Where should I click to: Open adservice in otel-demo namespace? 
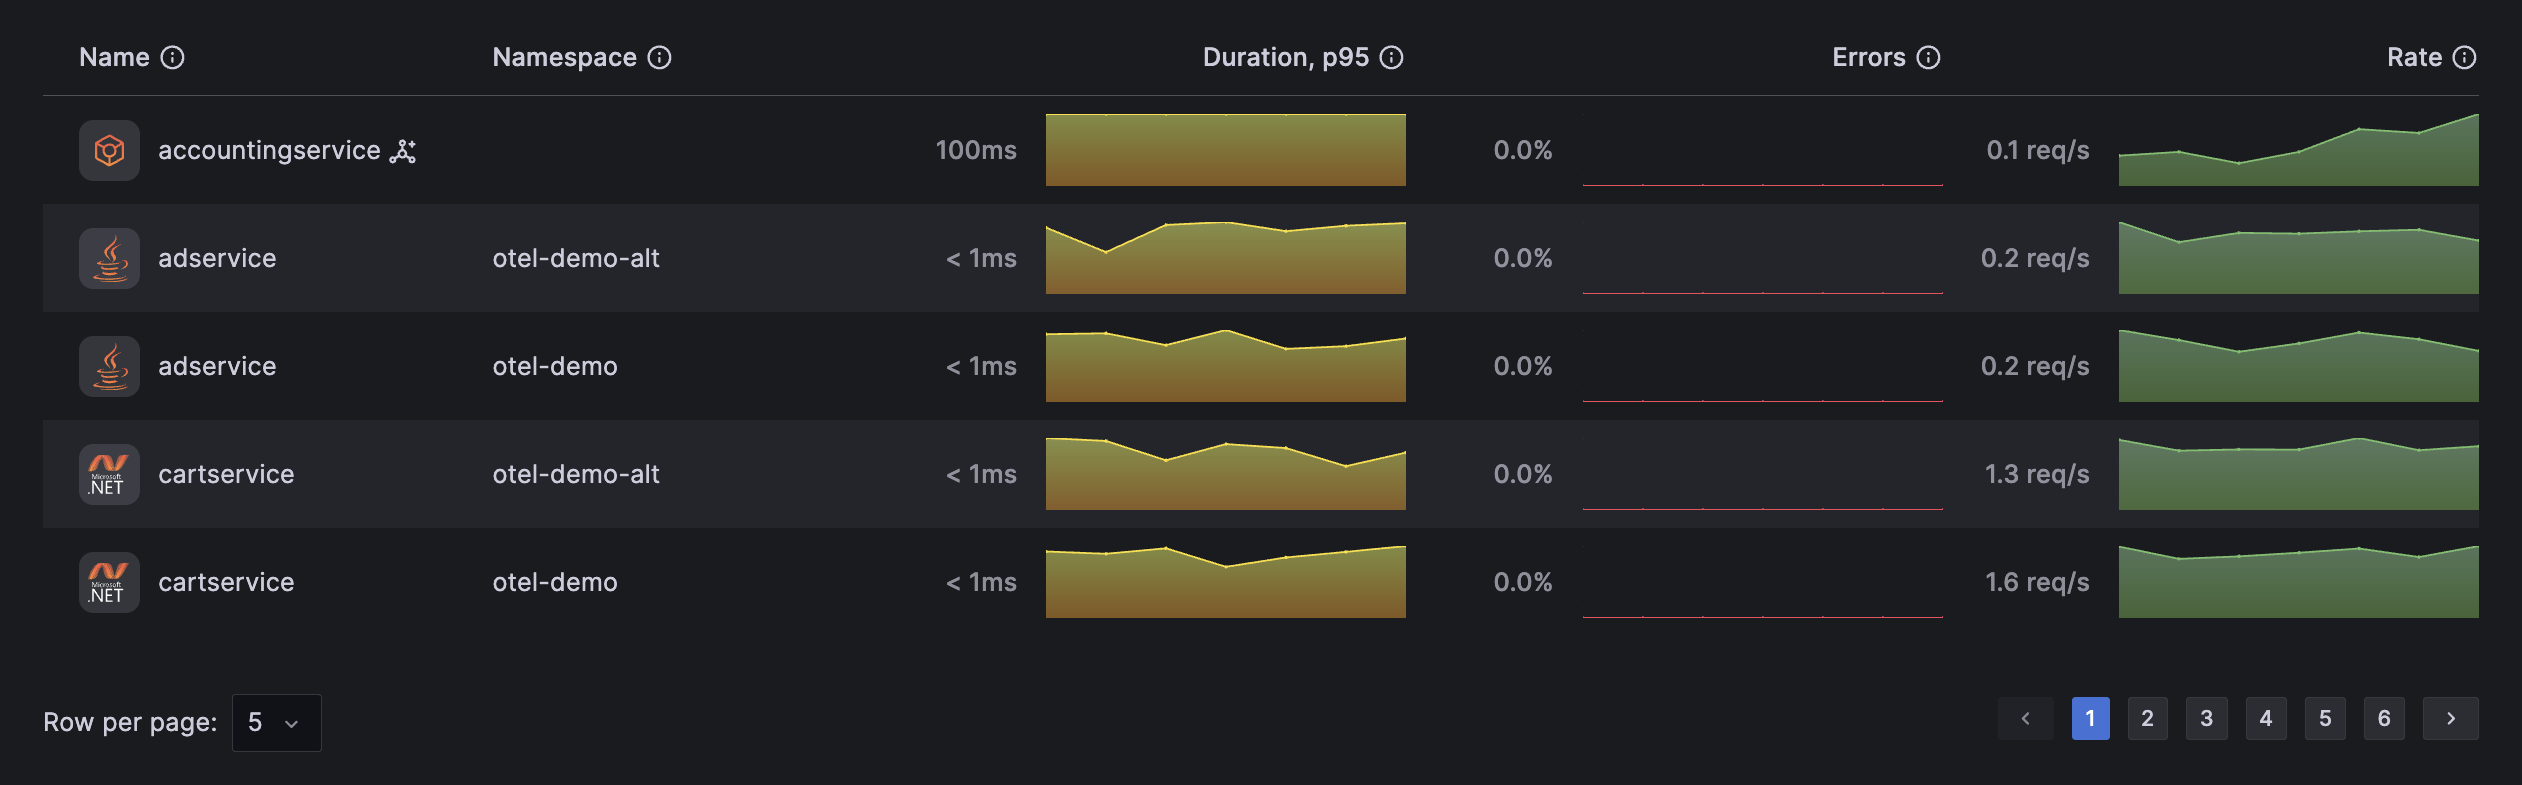click(217, 367)
